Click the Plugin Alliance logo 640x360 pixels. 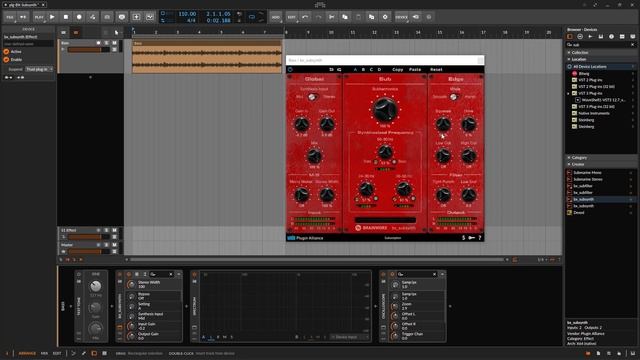(306, 238)
